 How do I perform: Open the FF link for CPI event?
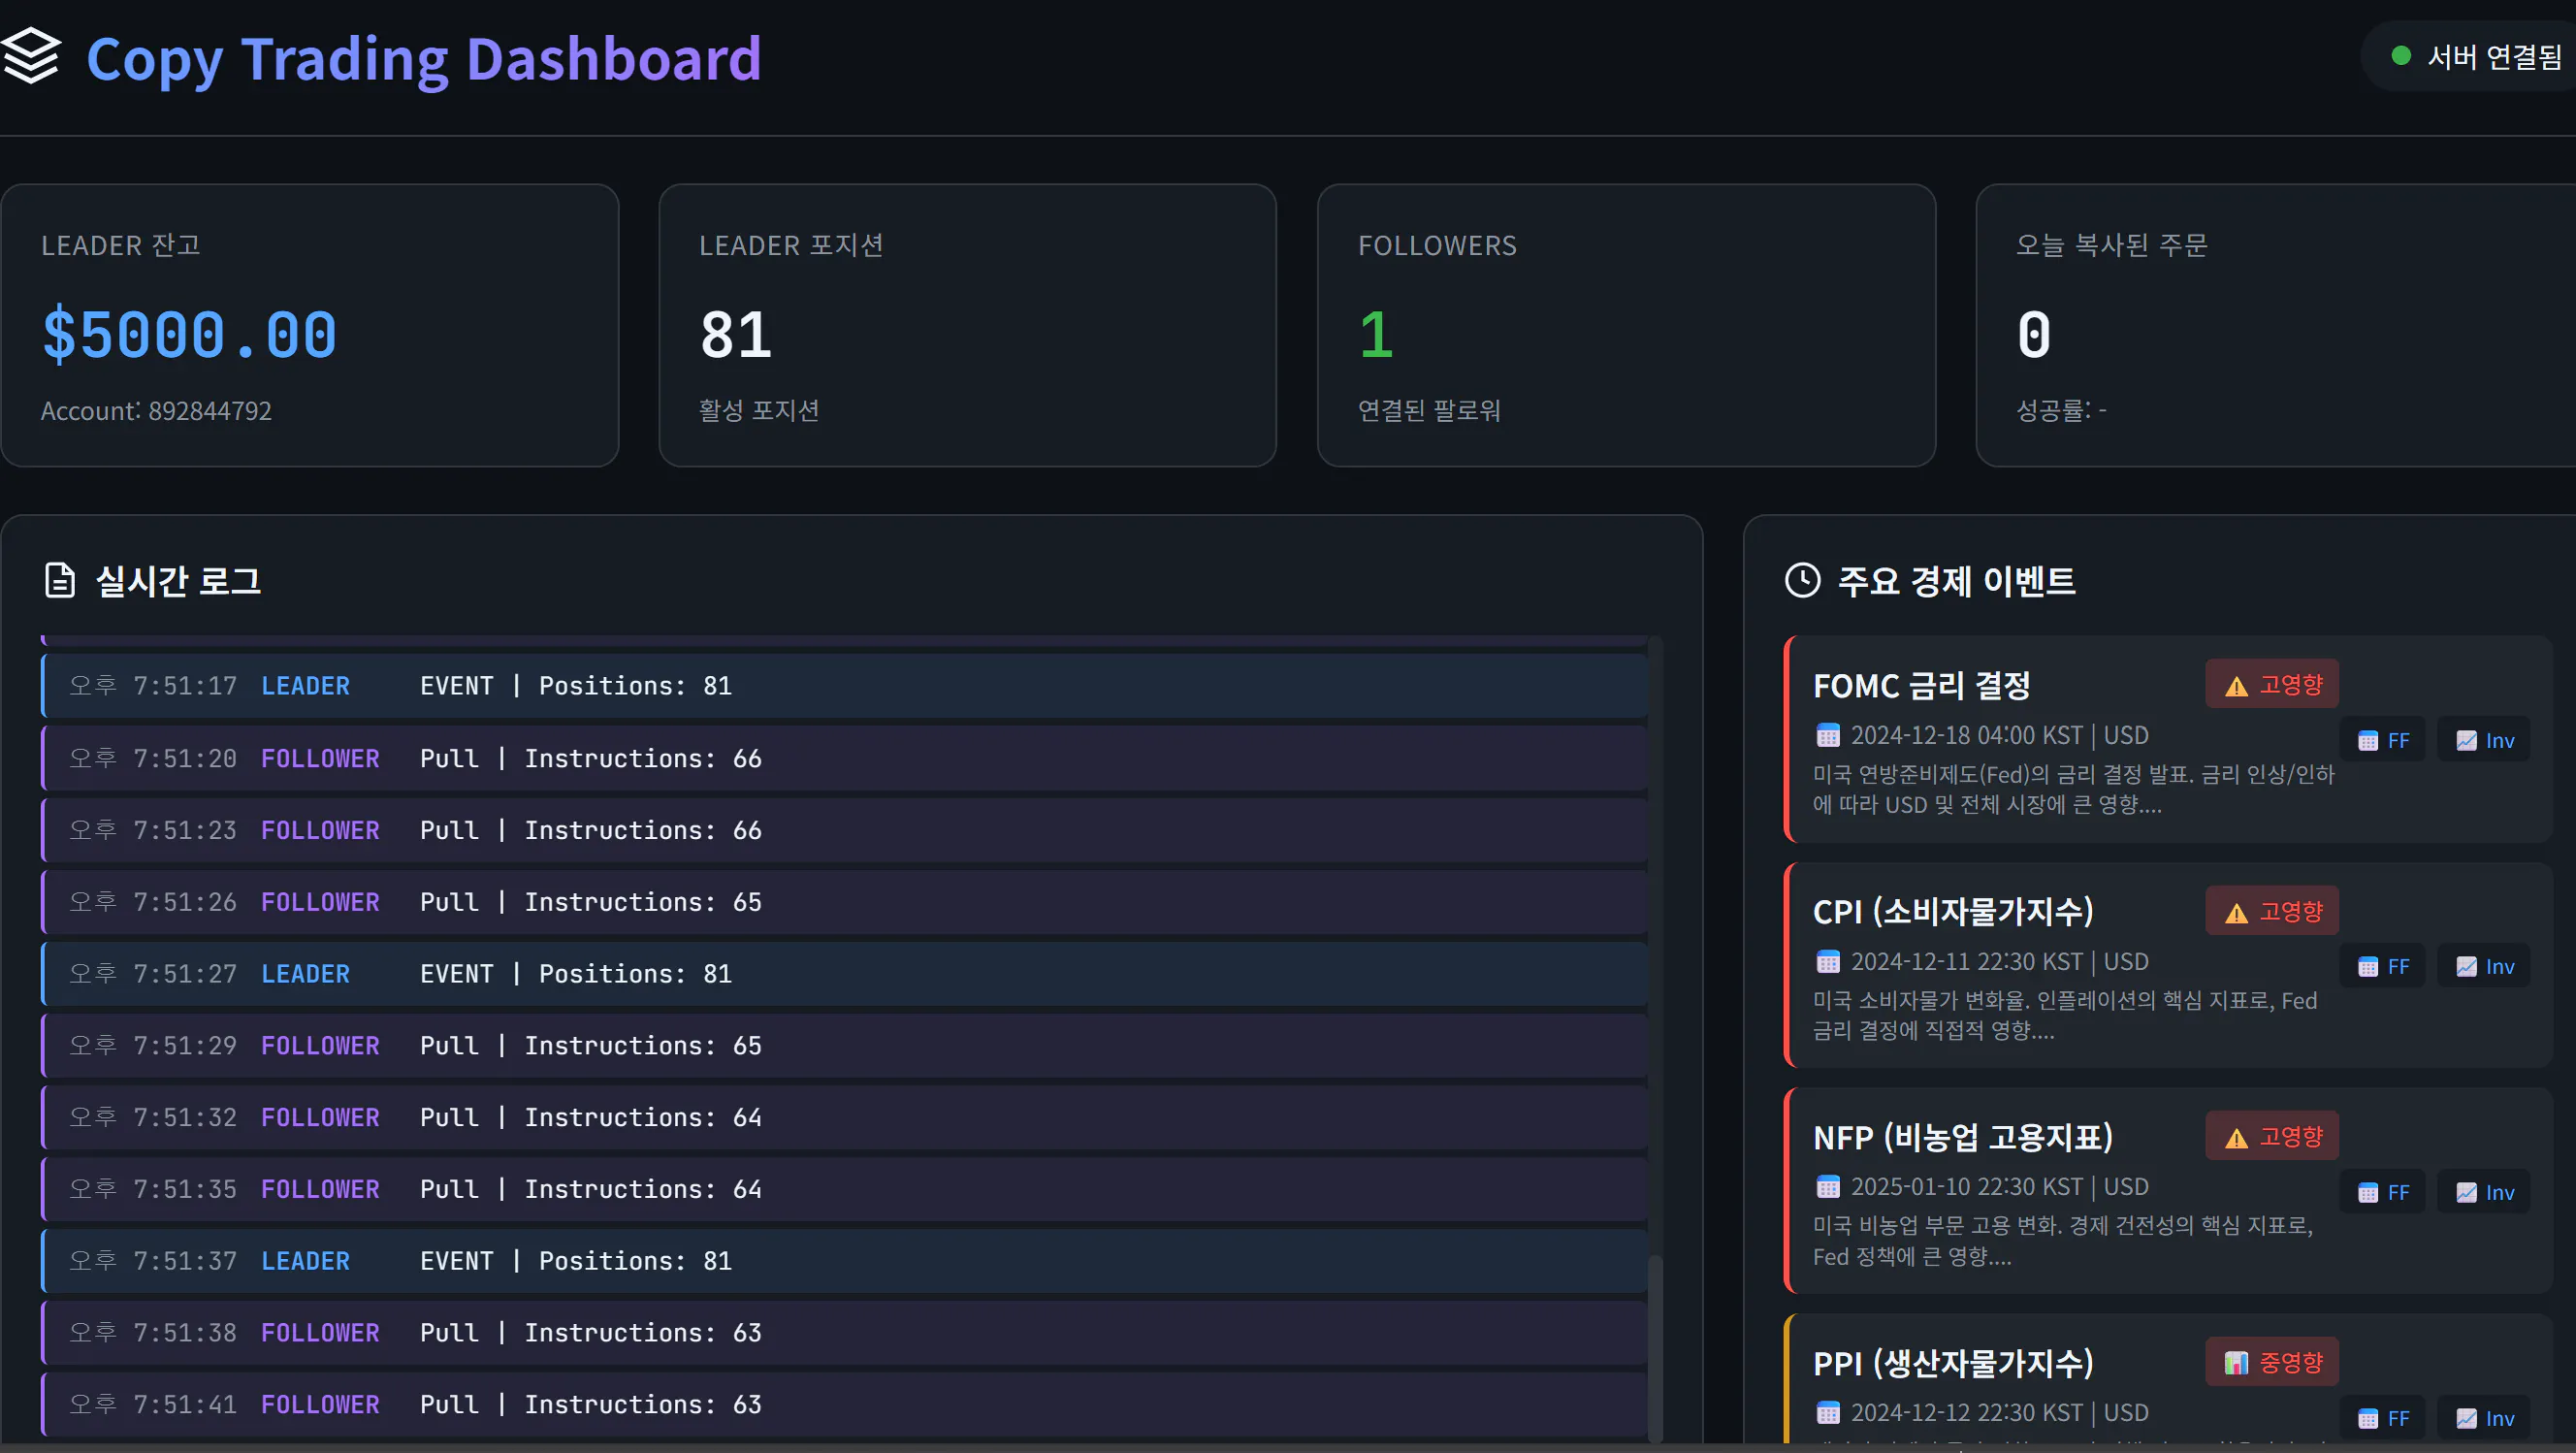2384,966
